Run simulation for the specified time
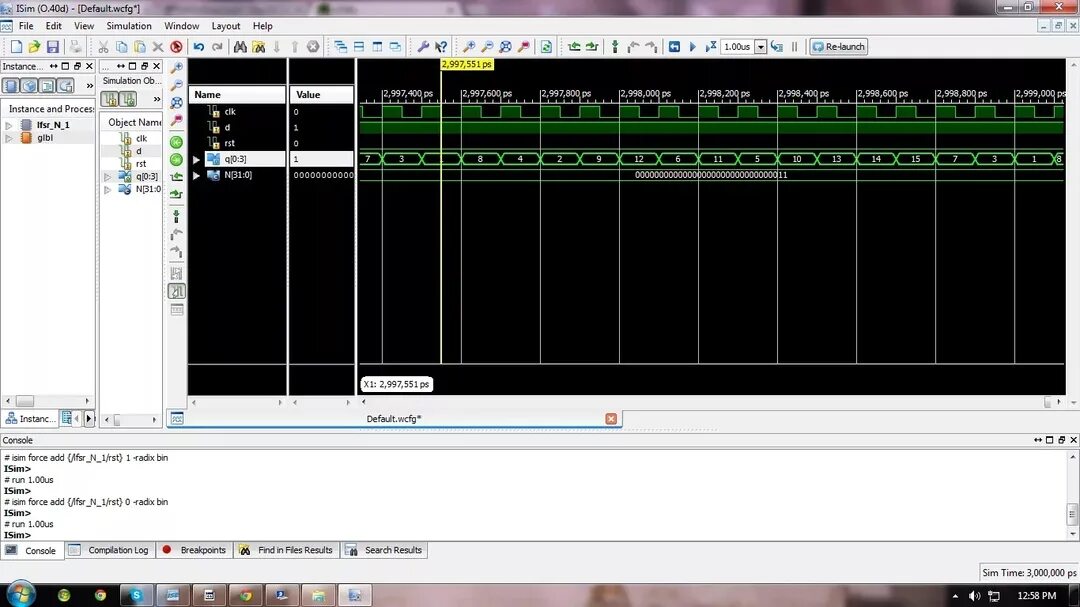Viewport: 1080px width, 607px height. 711,47
